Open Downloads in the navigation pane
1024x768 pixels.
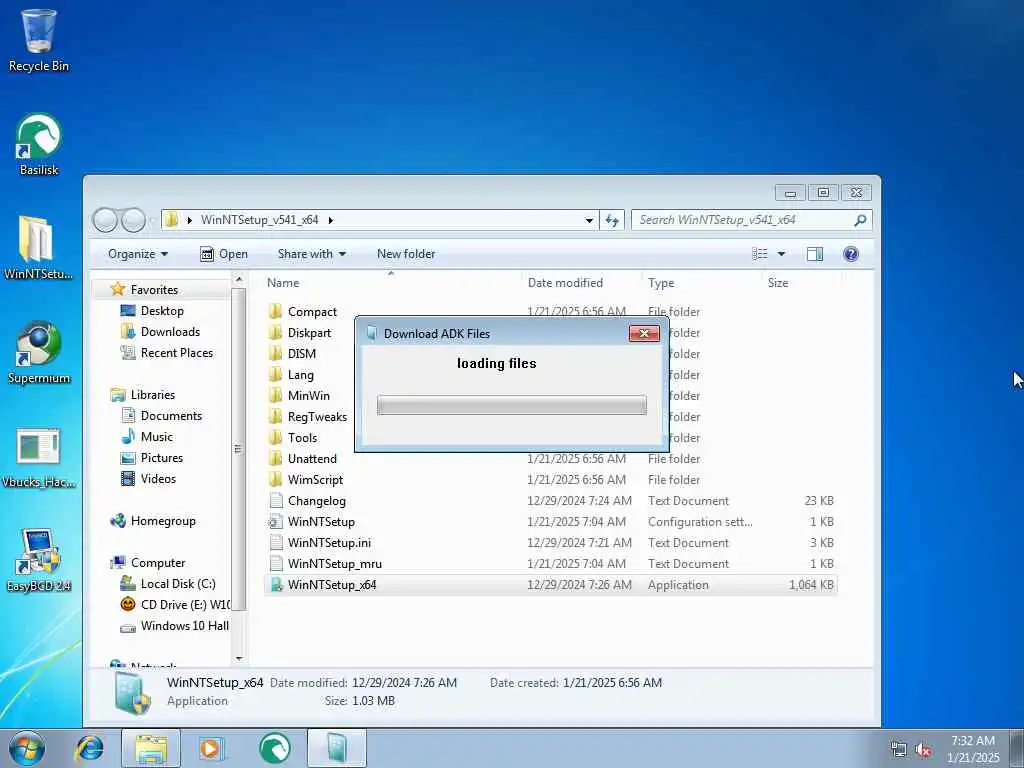[170, 332]
